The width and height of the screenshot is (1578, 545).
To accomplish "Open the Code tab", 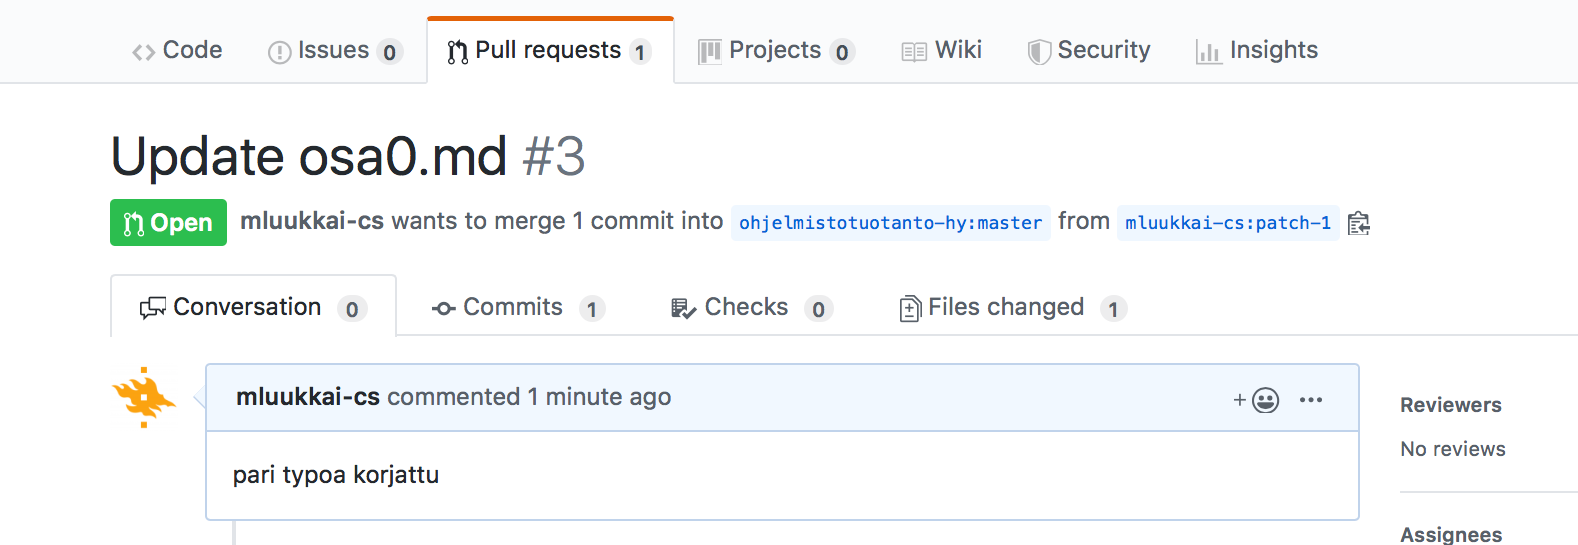I will click(177, 50).
